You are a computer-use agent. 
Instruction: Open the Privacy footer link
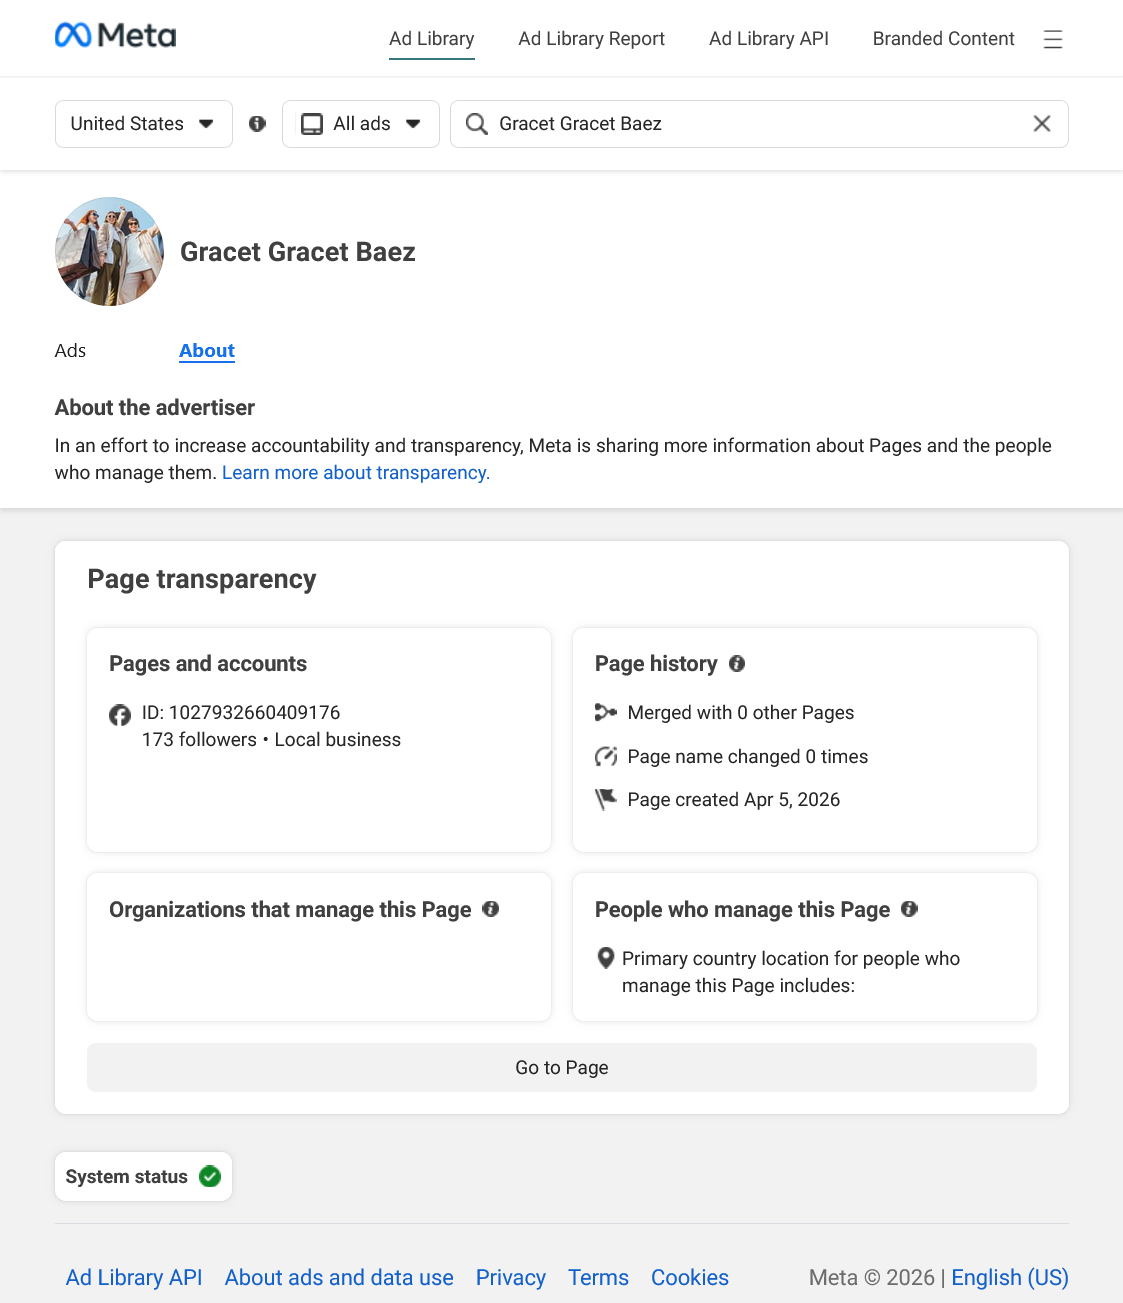click(511, 1277)
